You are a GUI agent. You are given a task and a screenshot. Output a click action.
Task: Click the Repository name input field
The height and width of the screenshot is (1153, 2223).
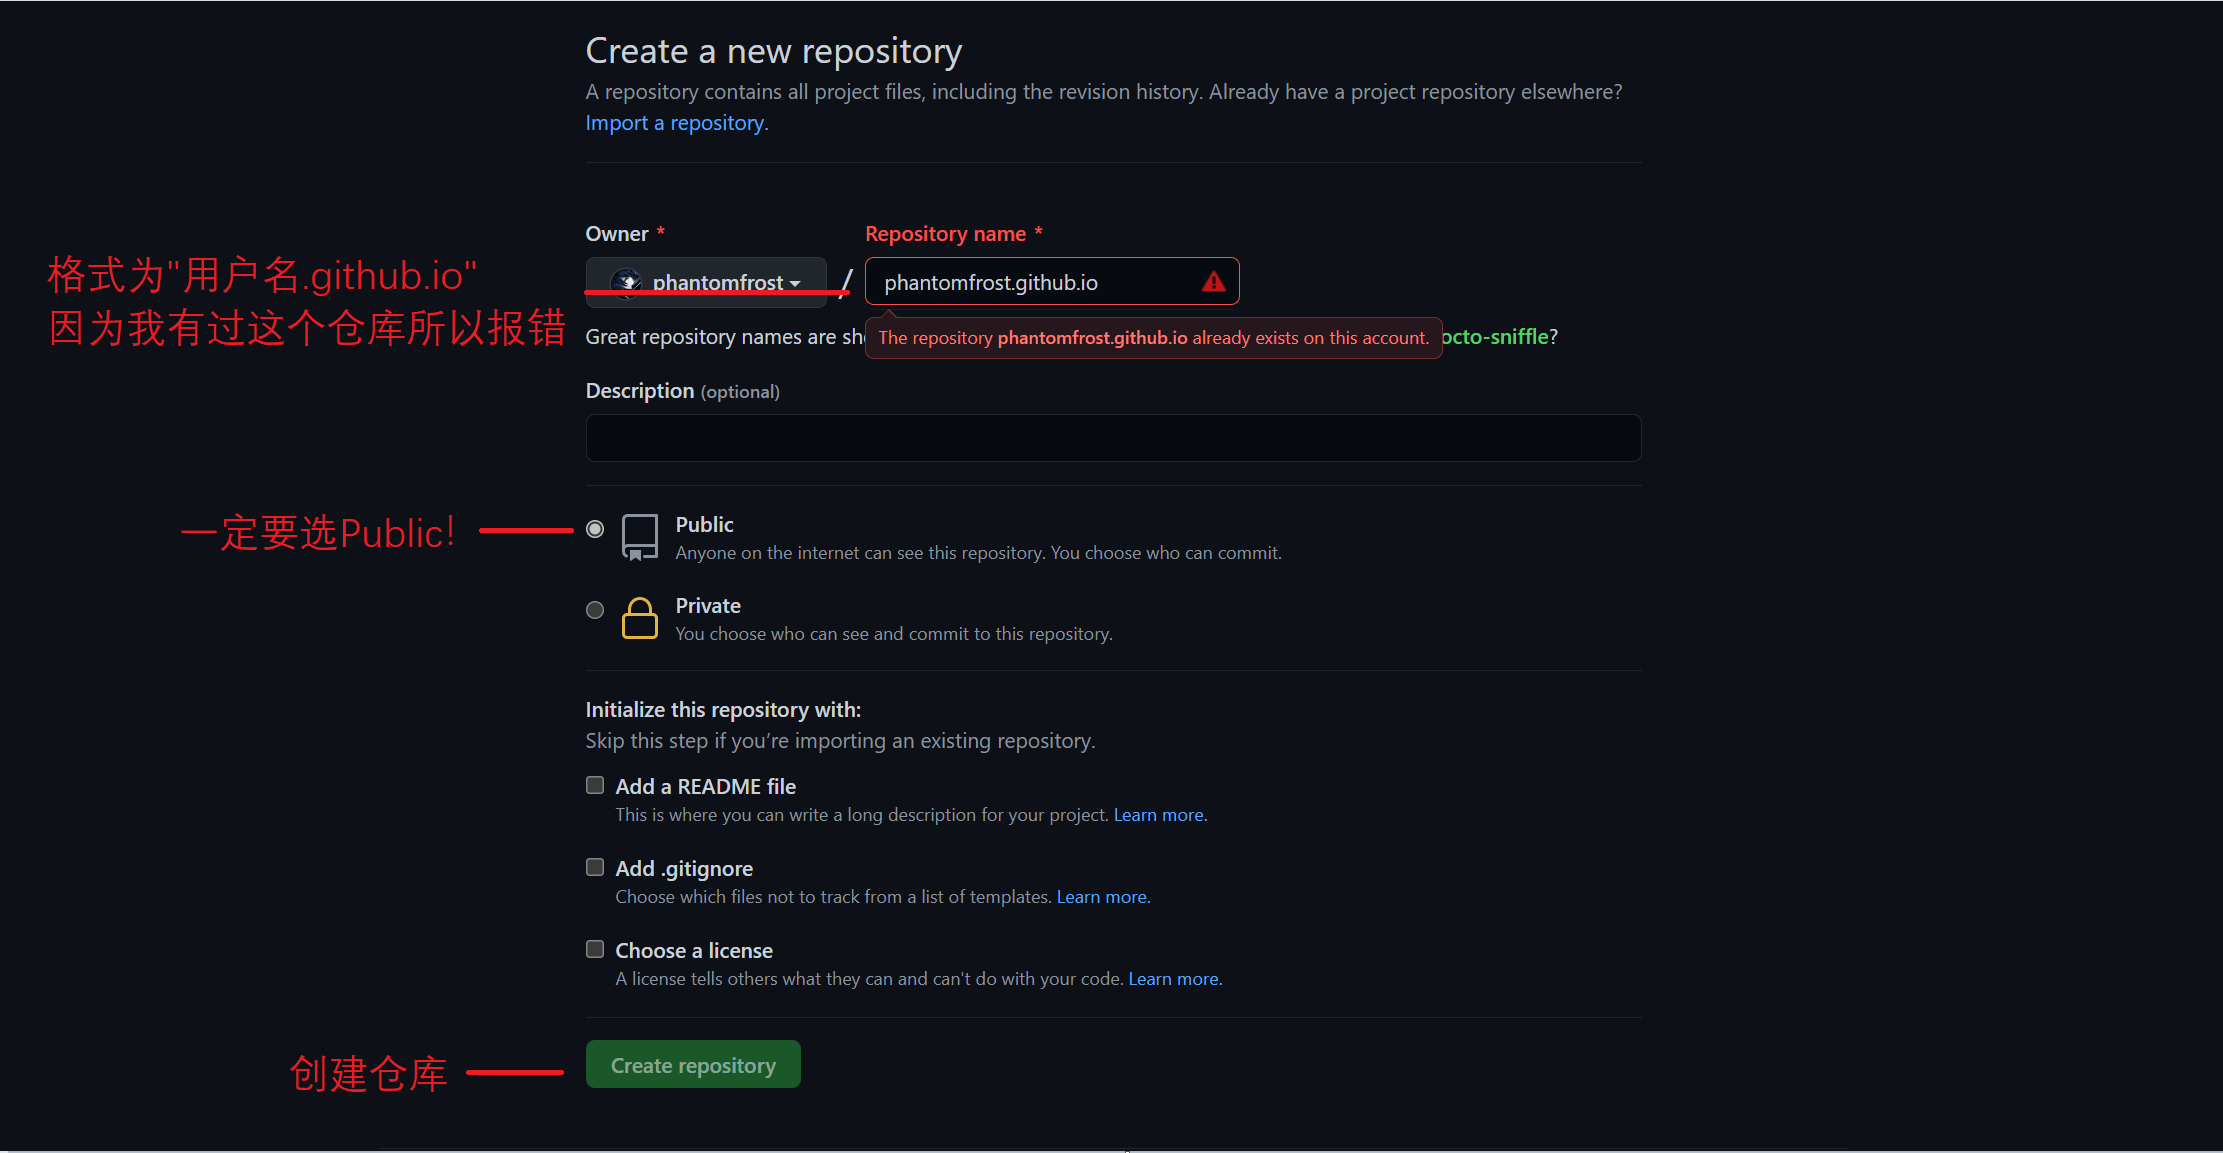pos(1052,282)
